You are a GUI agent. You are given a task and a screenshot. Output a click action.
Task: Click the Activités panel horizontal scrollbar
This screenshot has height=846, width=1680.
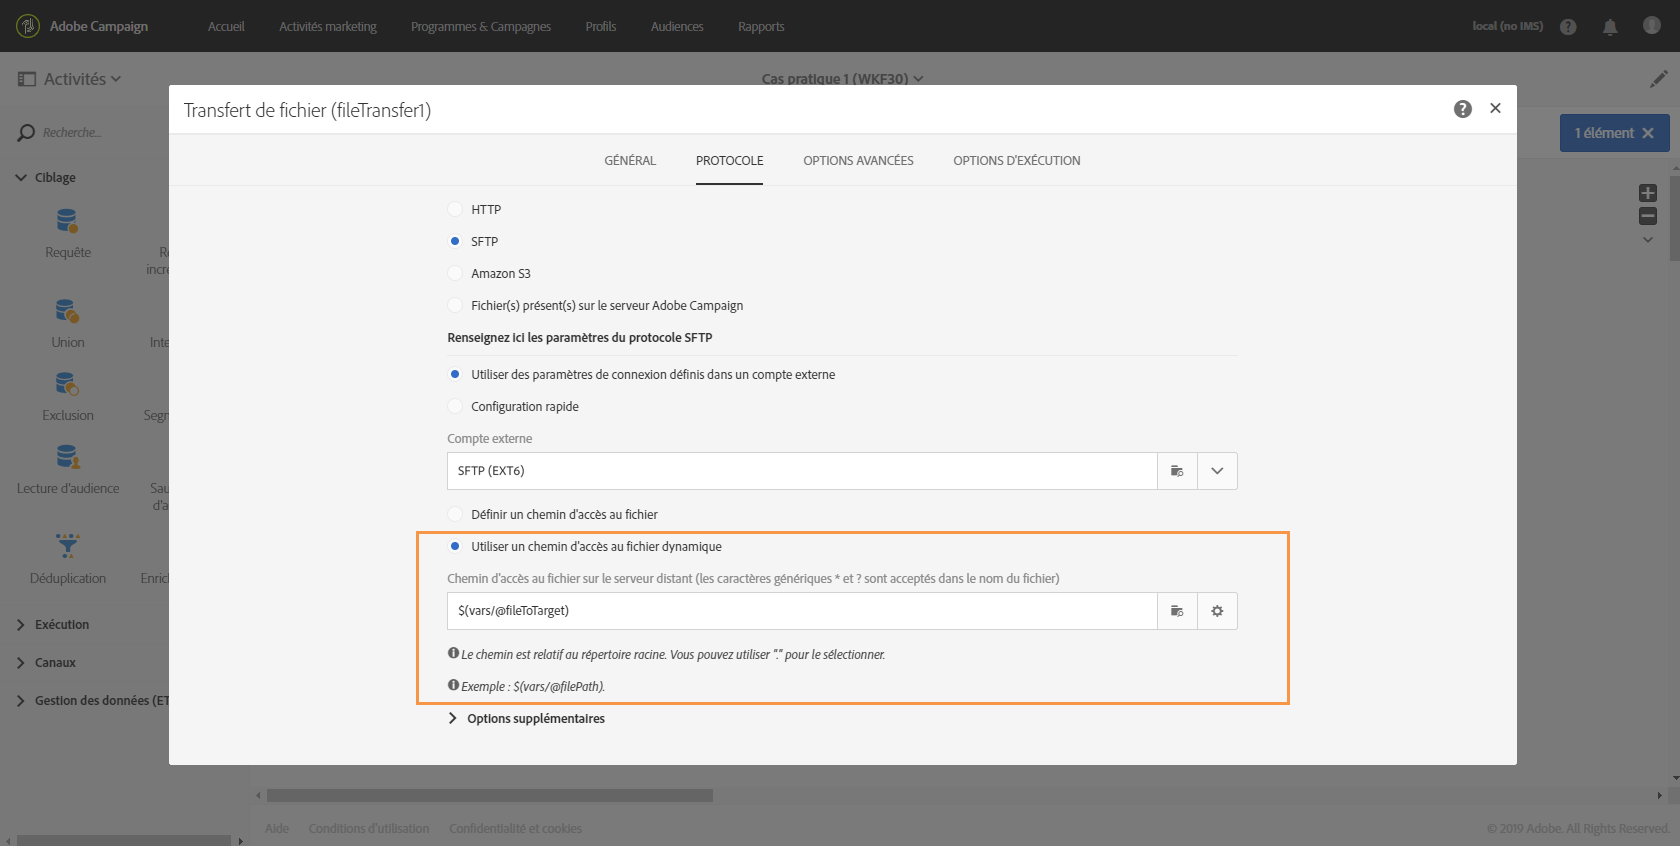pyautogui.click(x=124, y=840)
